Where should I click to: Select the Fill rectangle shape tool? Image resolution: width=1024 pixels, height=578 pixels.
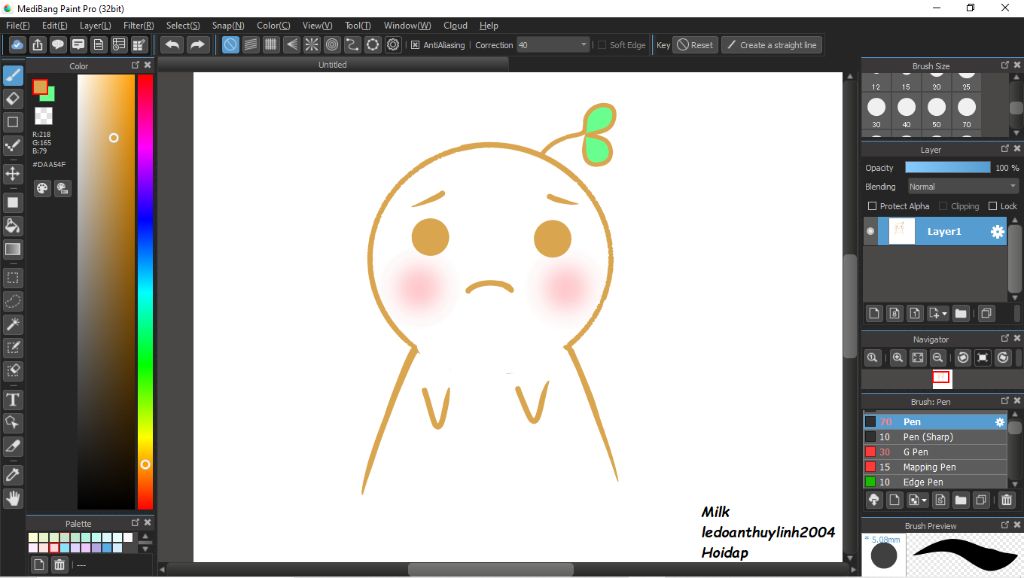pyautogui.click(x=12, y=202)
